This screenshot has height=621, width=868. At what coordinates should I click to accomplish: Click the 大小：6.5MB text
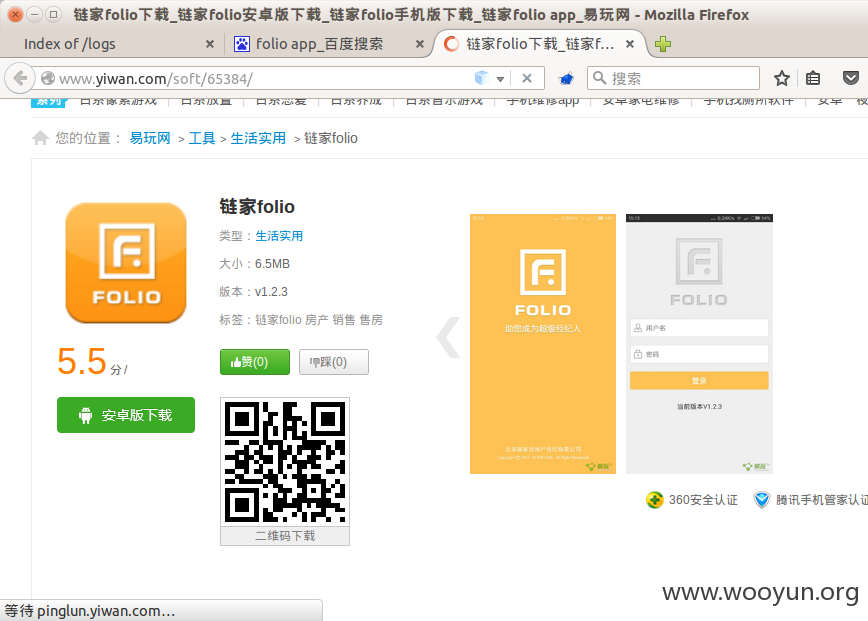(x=255, y=263)
